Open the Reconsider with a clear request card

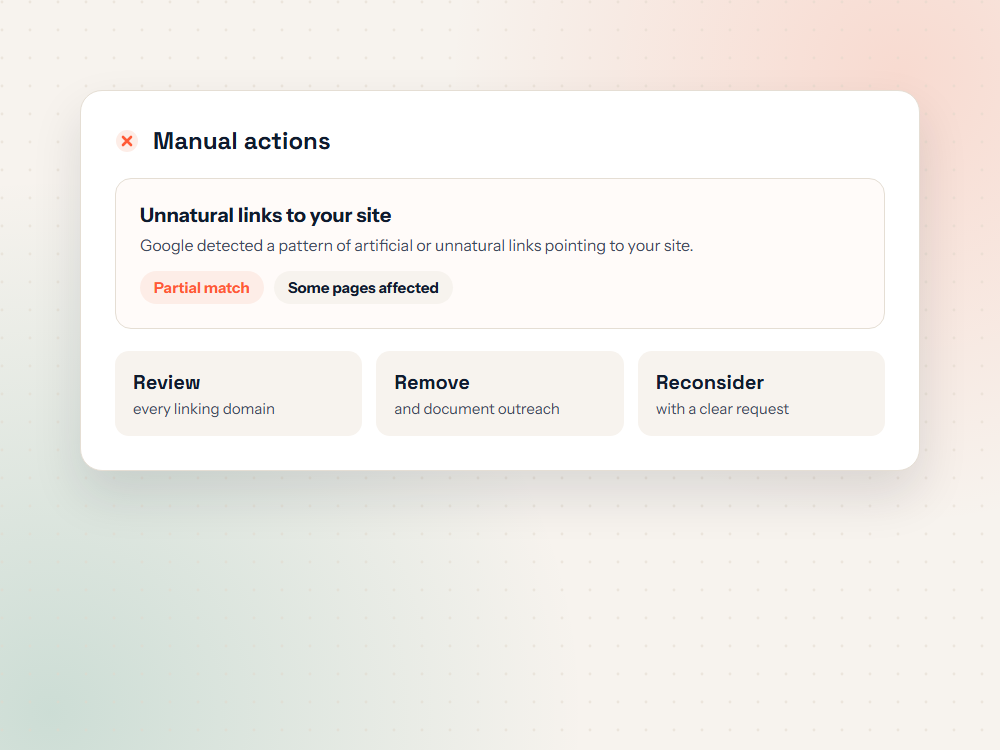point(761,393)
